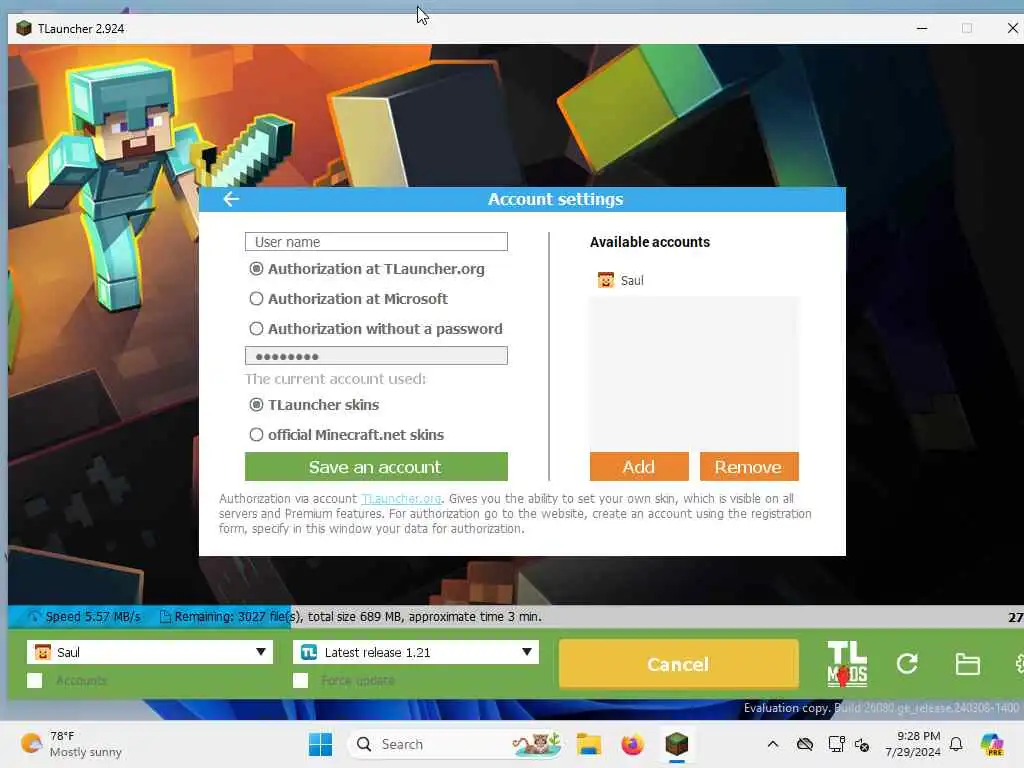
Task: Toggle the Force update checkbox
Action: pos(300,680)
